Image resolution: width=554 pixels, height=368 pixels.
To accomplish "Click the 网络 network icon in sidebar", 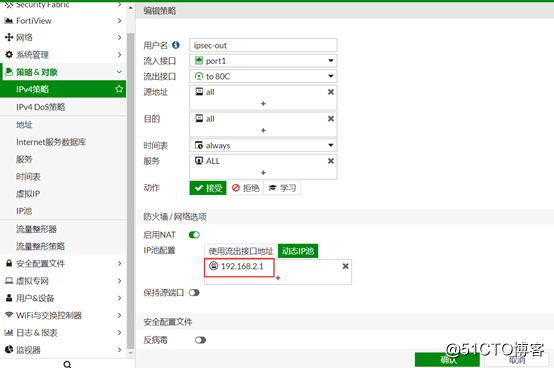I will click(x=9, y=37).
